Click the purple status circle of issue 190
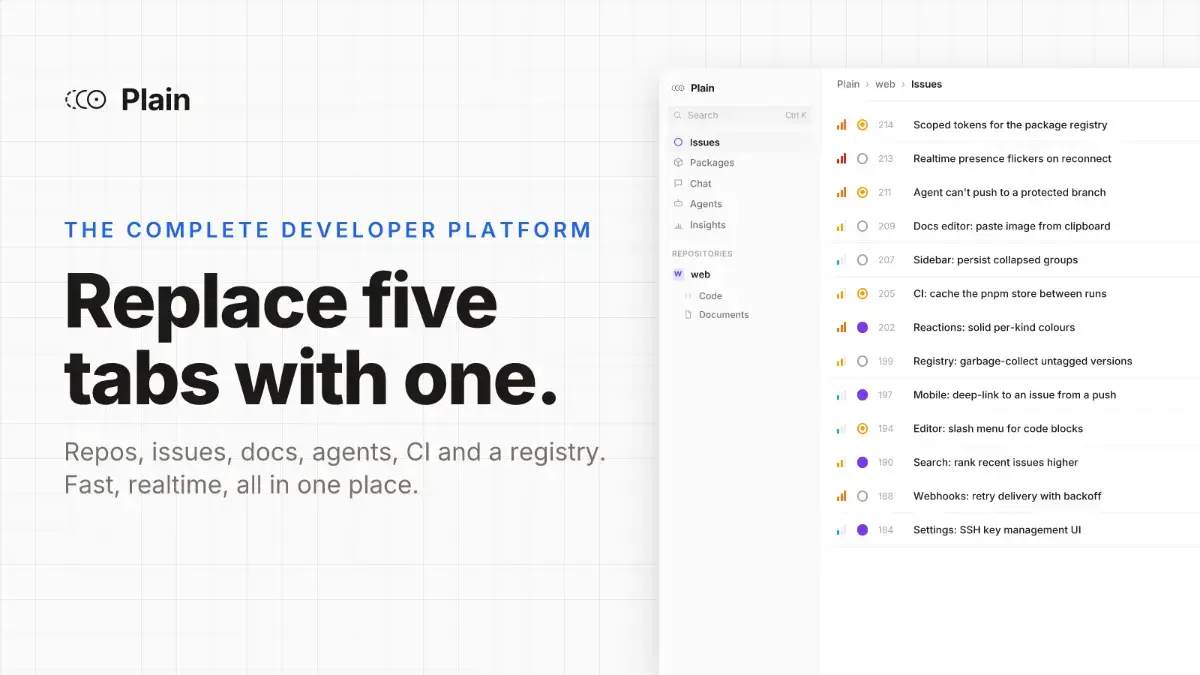This screenshot has width=1200, height=675. [863, 462]
